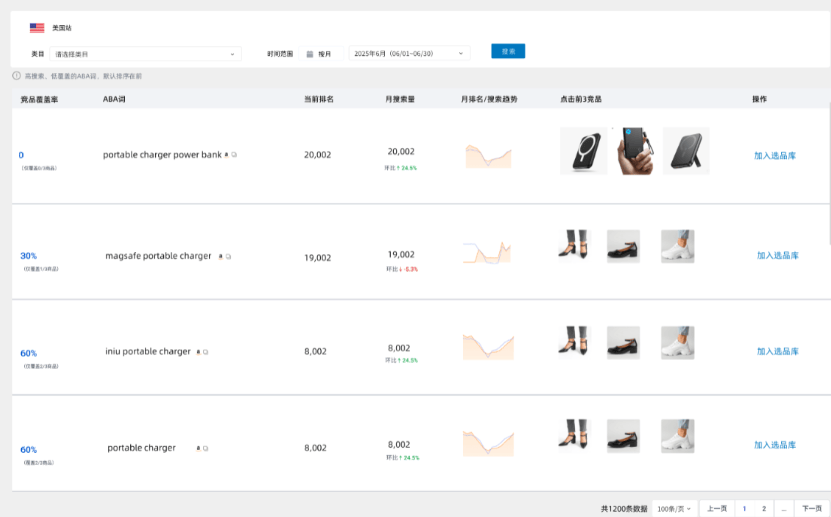Click the calendar icon beside 按月
The height and width of the screenshot is (517, 831).
click(310, 54)
